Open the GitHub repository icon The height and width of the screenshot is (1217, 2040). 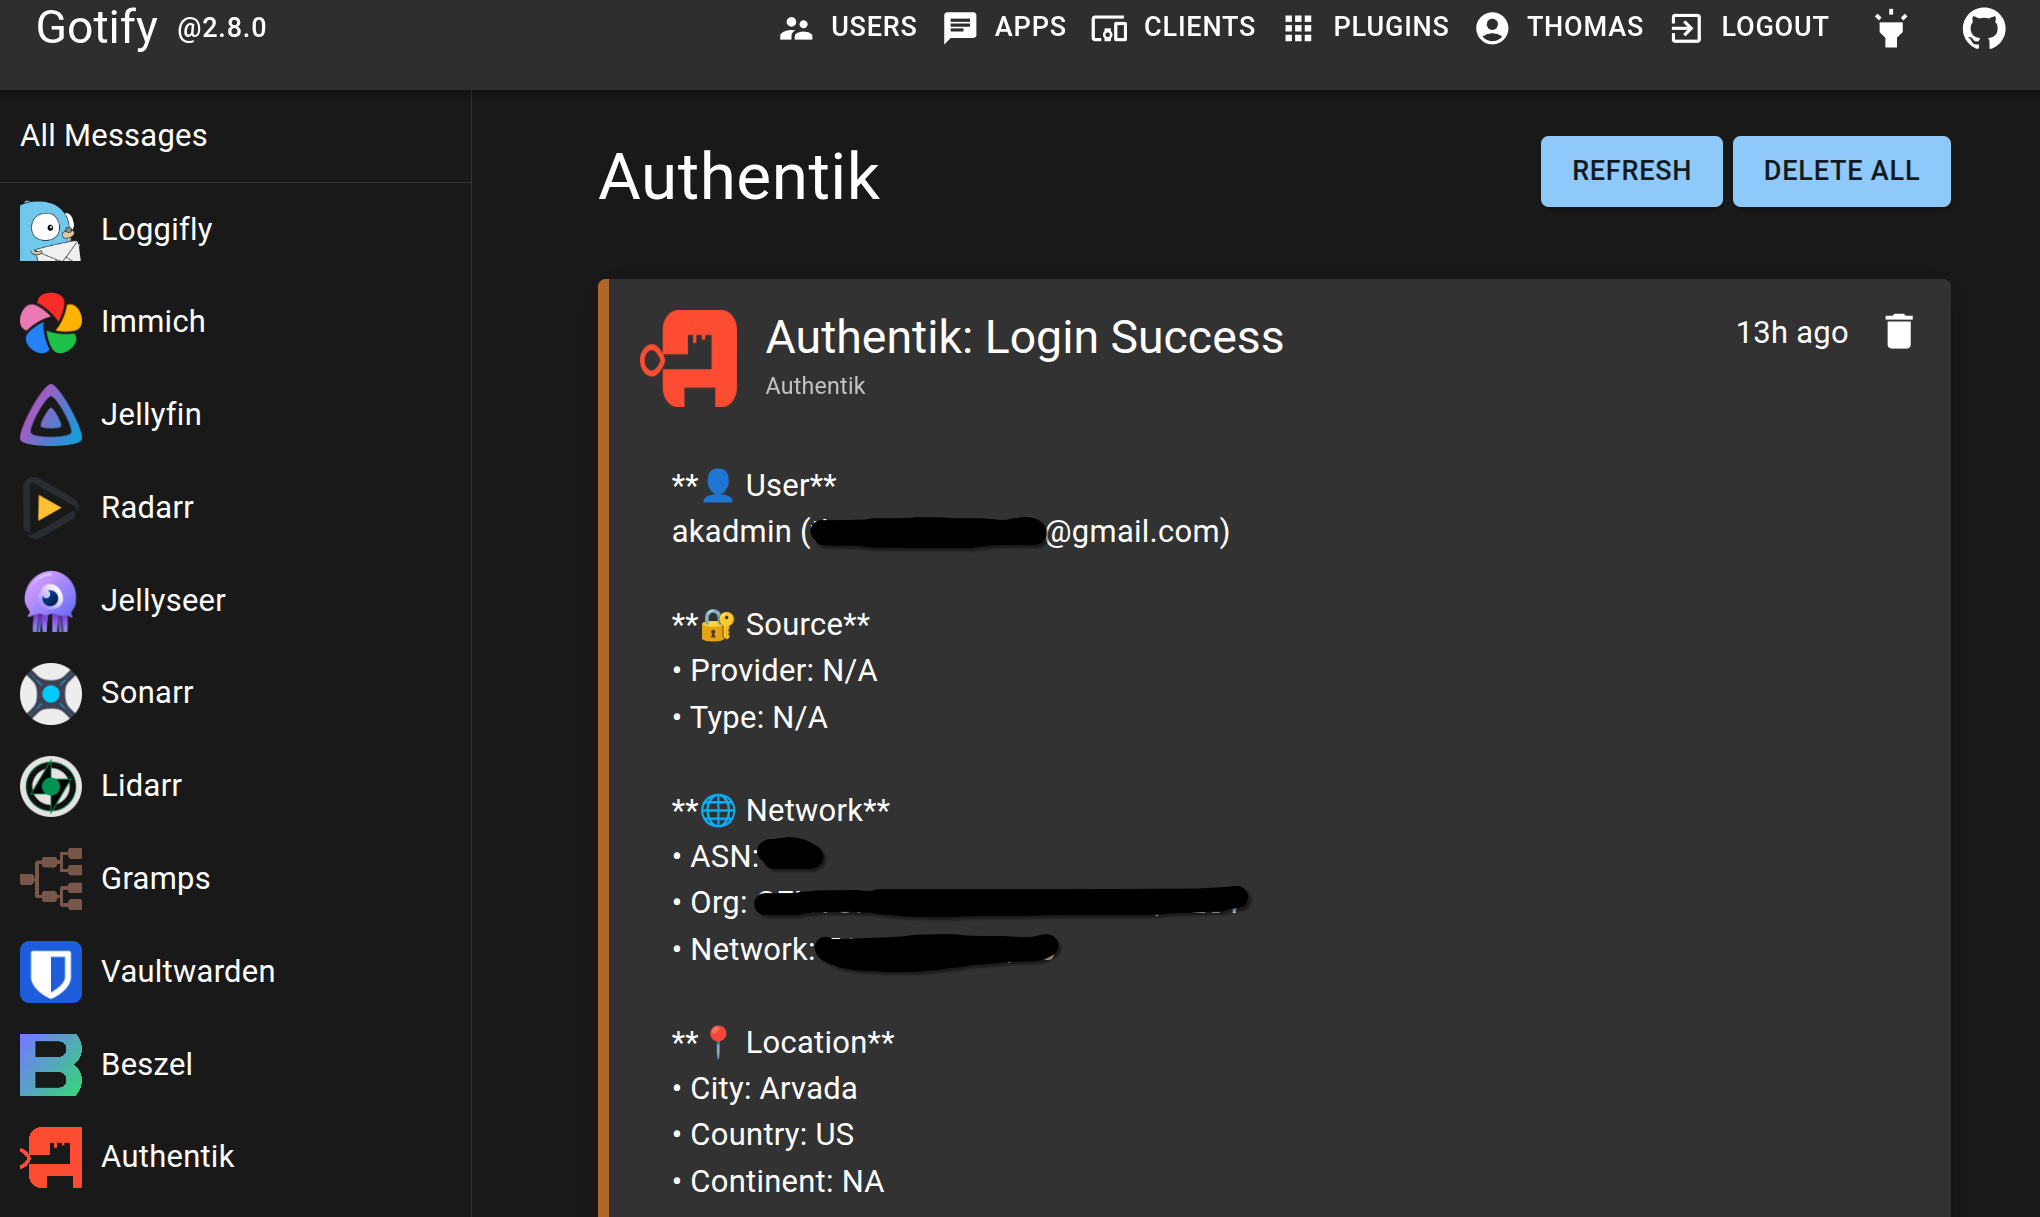1984,28
